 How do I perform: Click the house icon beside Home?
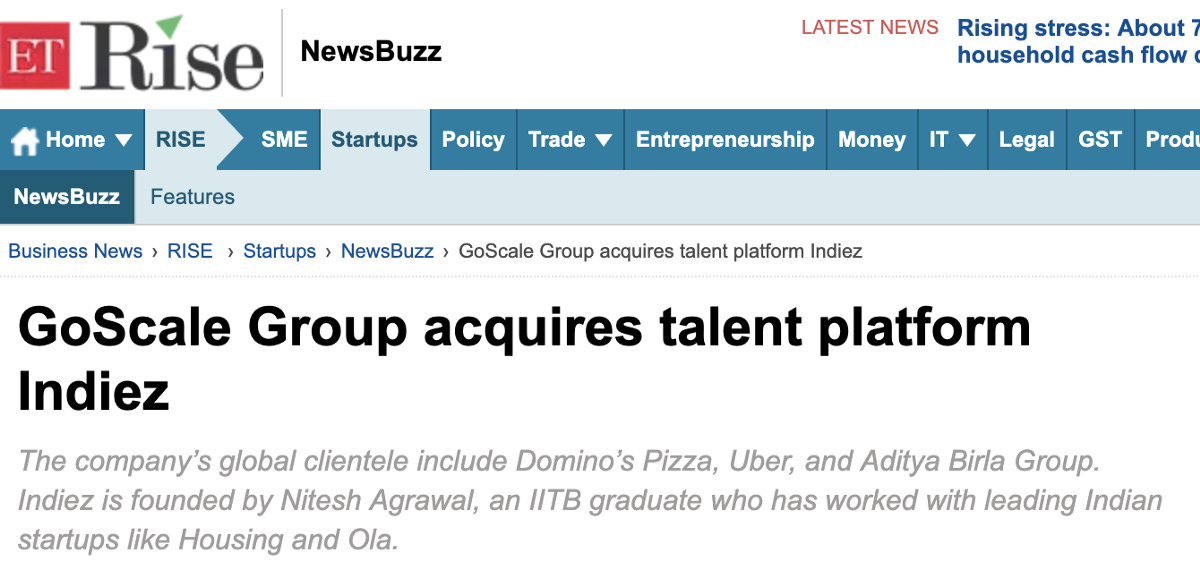pyautogui.click(x=24, y=140)
